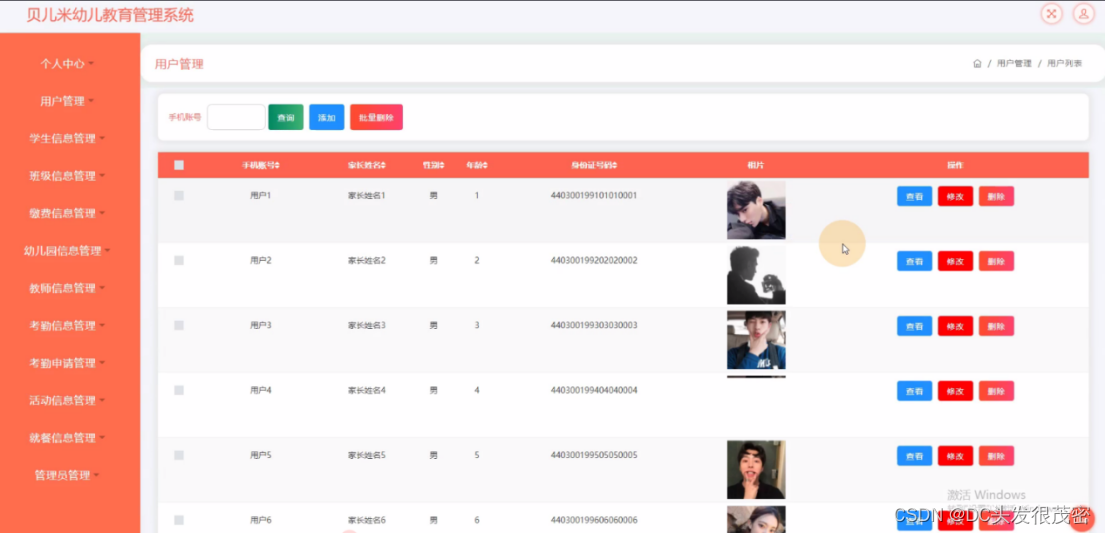Expand the 个人中心 sidebar menu
The height and width of the screenshot is (534, 1106).
[67, 63]
